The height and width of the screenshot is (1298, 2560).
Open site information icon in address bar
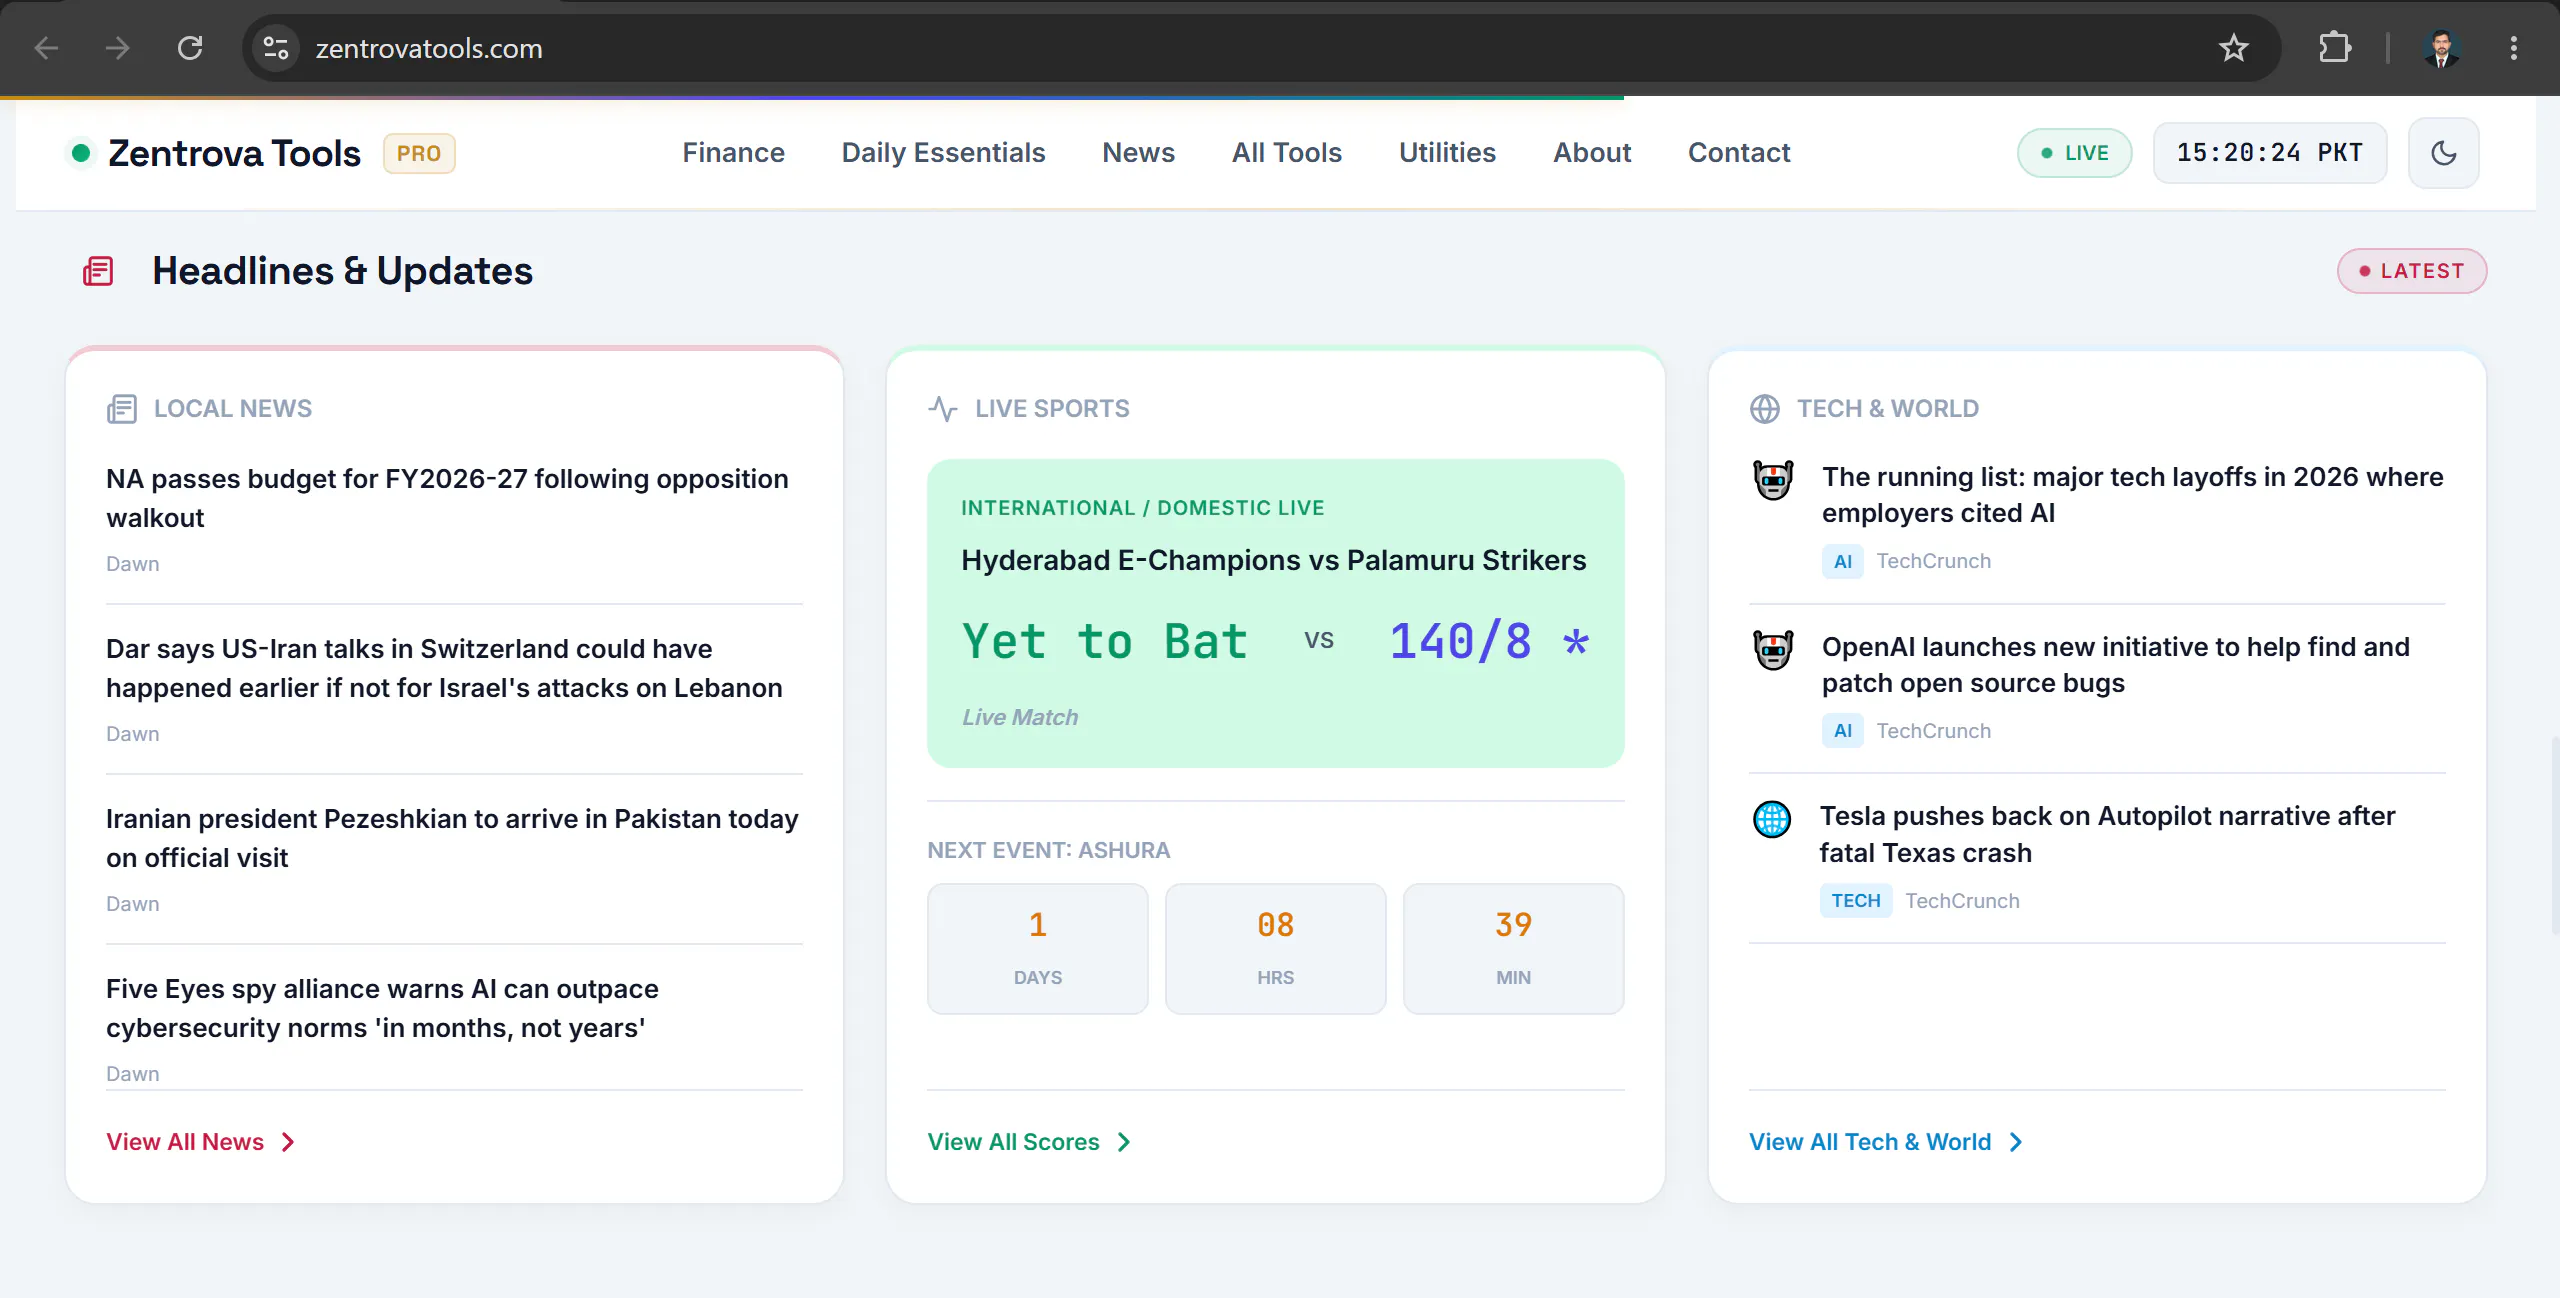pyautogui.click(x=276, y=48)
